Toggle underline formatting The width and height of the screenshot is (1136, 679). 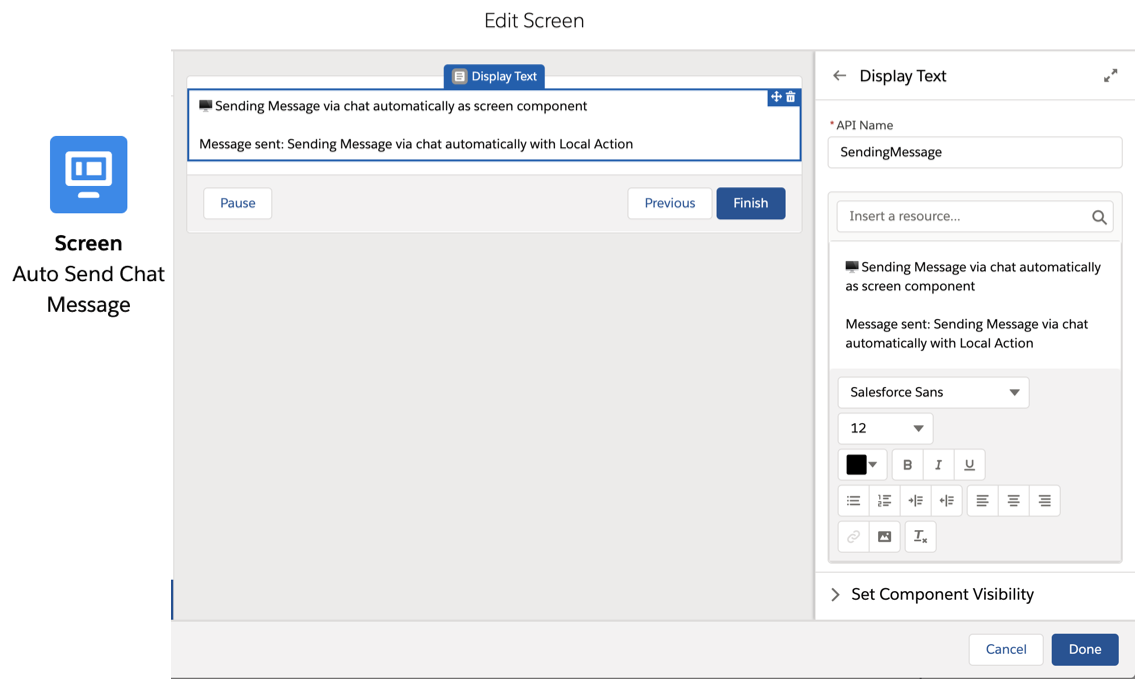click(x=968, y=464)
